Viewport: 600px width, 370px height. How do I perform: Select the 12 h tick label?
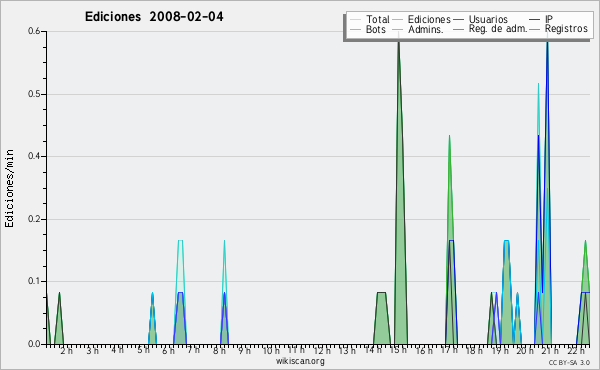click(322, 350)
